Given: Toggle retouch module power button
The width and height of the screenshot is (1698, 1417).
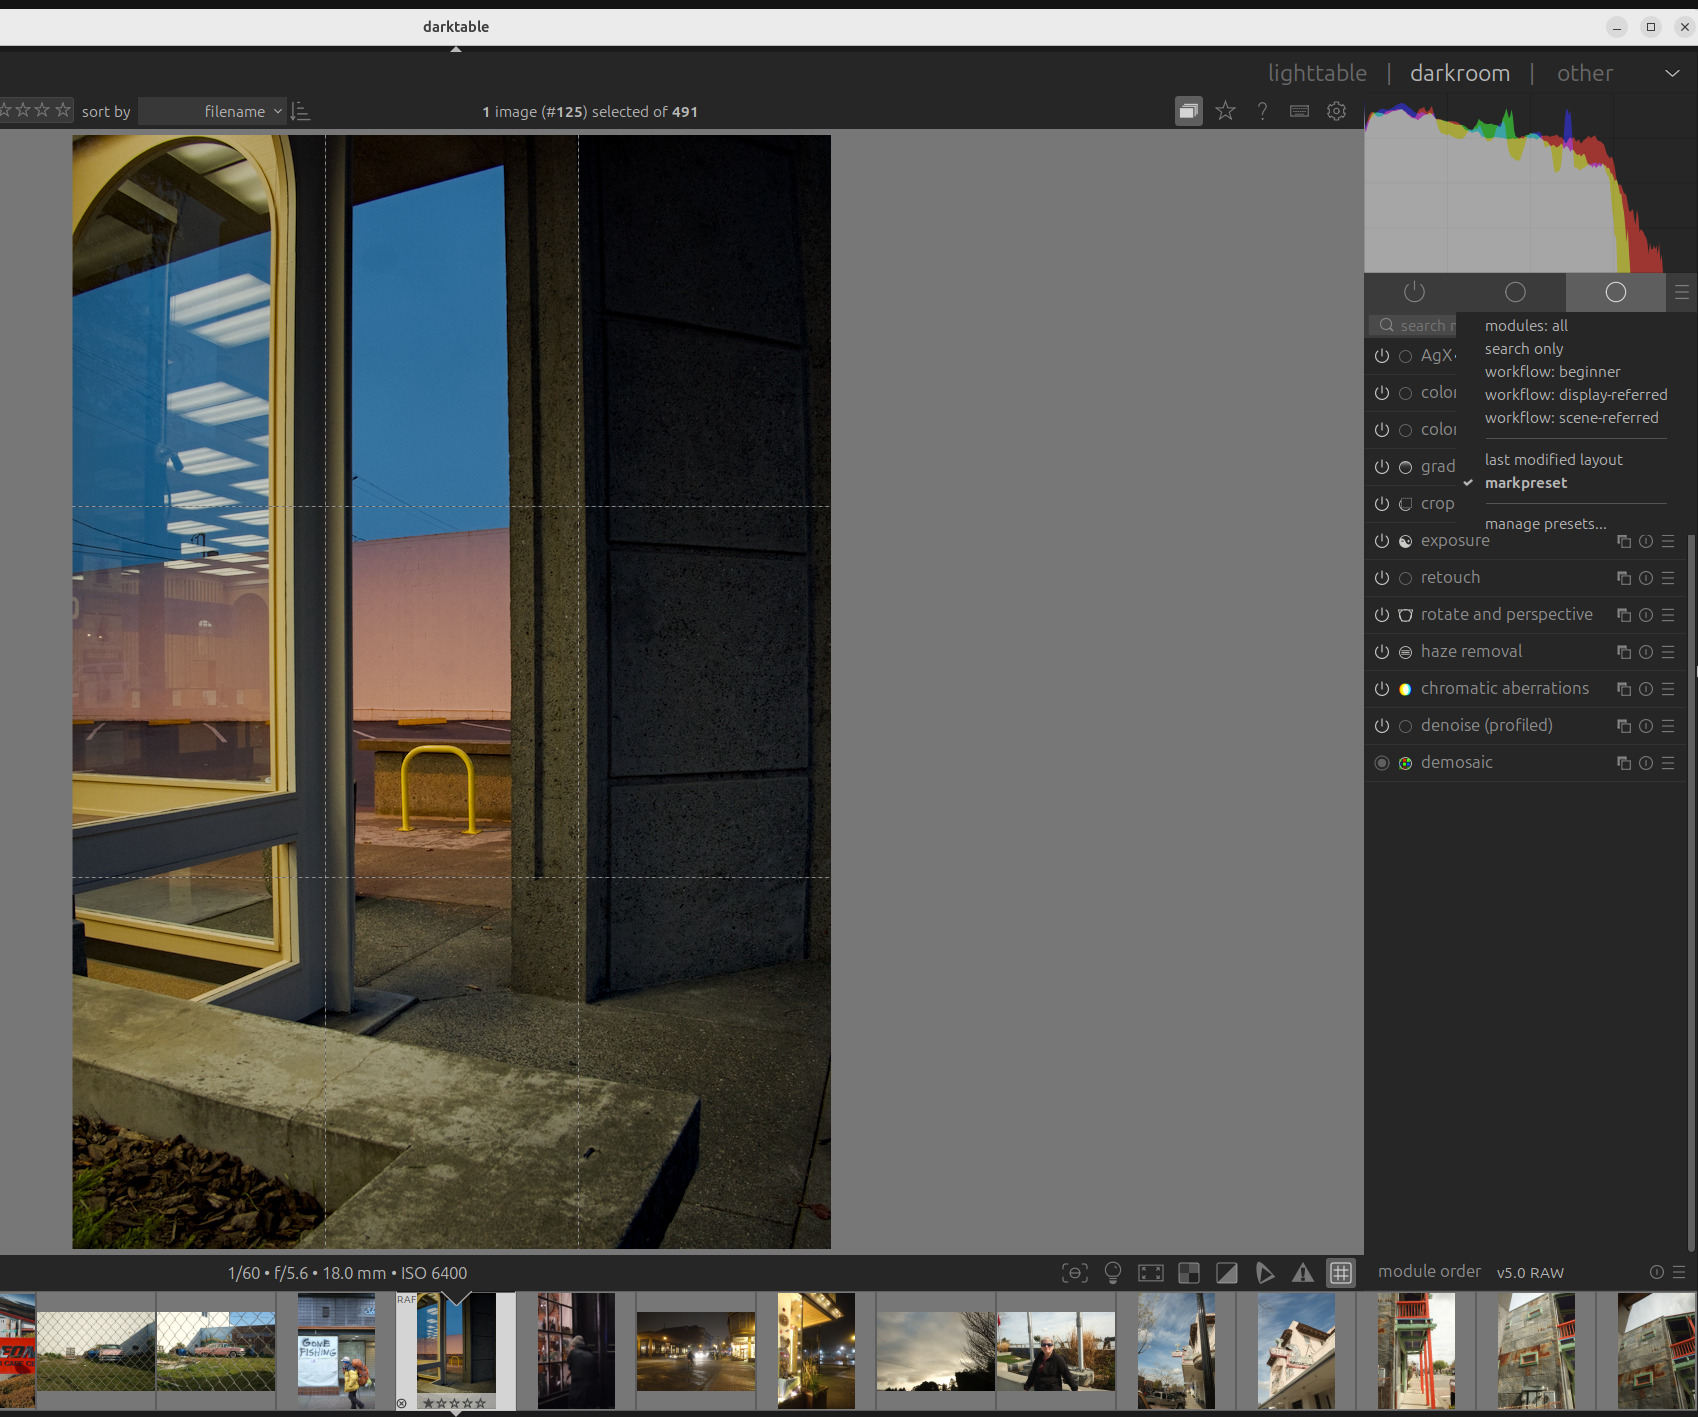Looking at the screenshot, I should (x=1382, y=578).
